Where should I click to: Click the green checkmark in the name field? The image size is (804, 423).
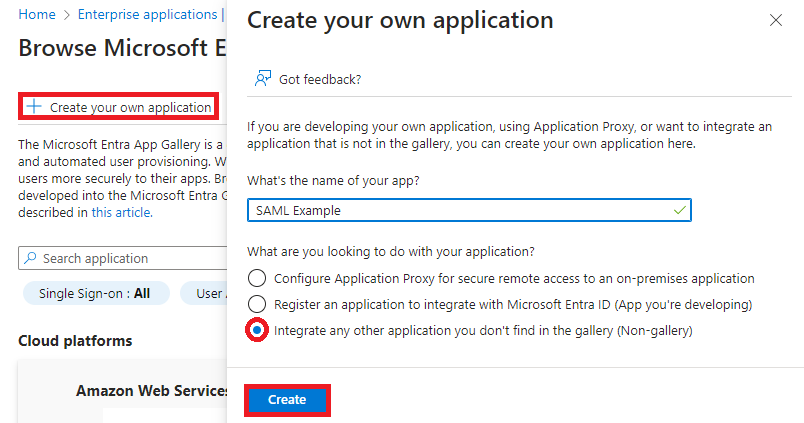679,210
